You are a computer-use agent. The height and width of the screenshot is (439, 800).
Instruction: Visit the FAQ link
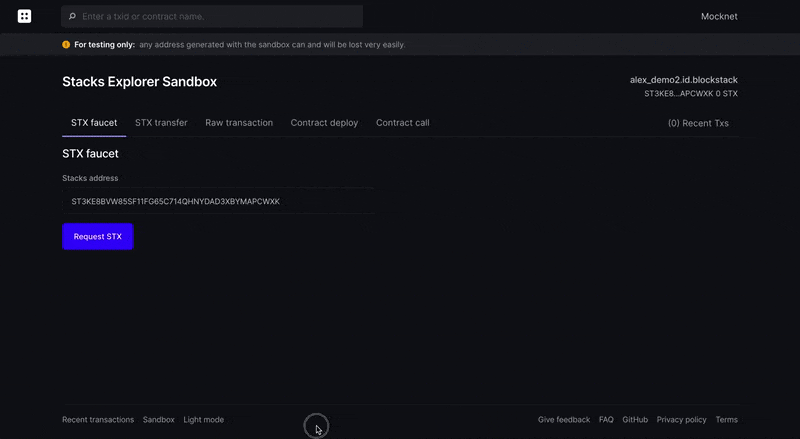pos(606,420)
